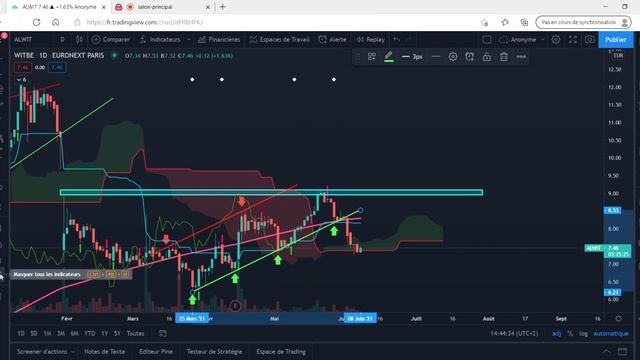Screen dimensions: 640x360
Task: Select the 3M time range
Action: [61, 333]
